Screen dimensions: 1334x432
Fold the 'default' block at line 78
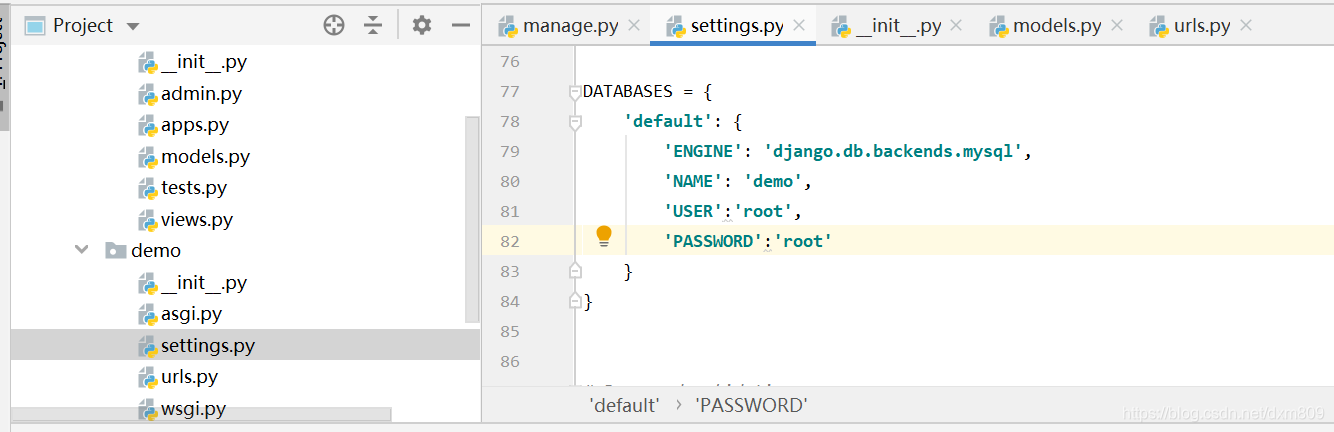tap(575, 122)
